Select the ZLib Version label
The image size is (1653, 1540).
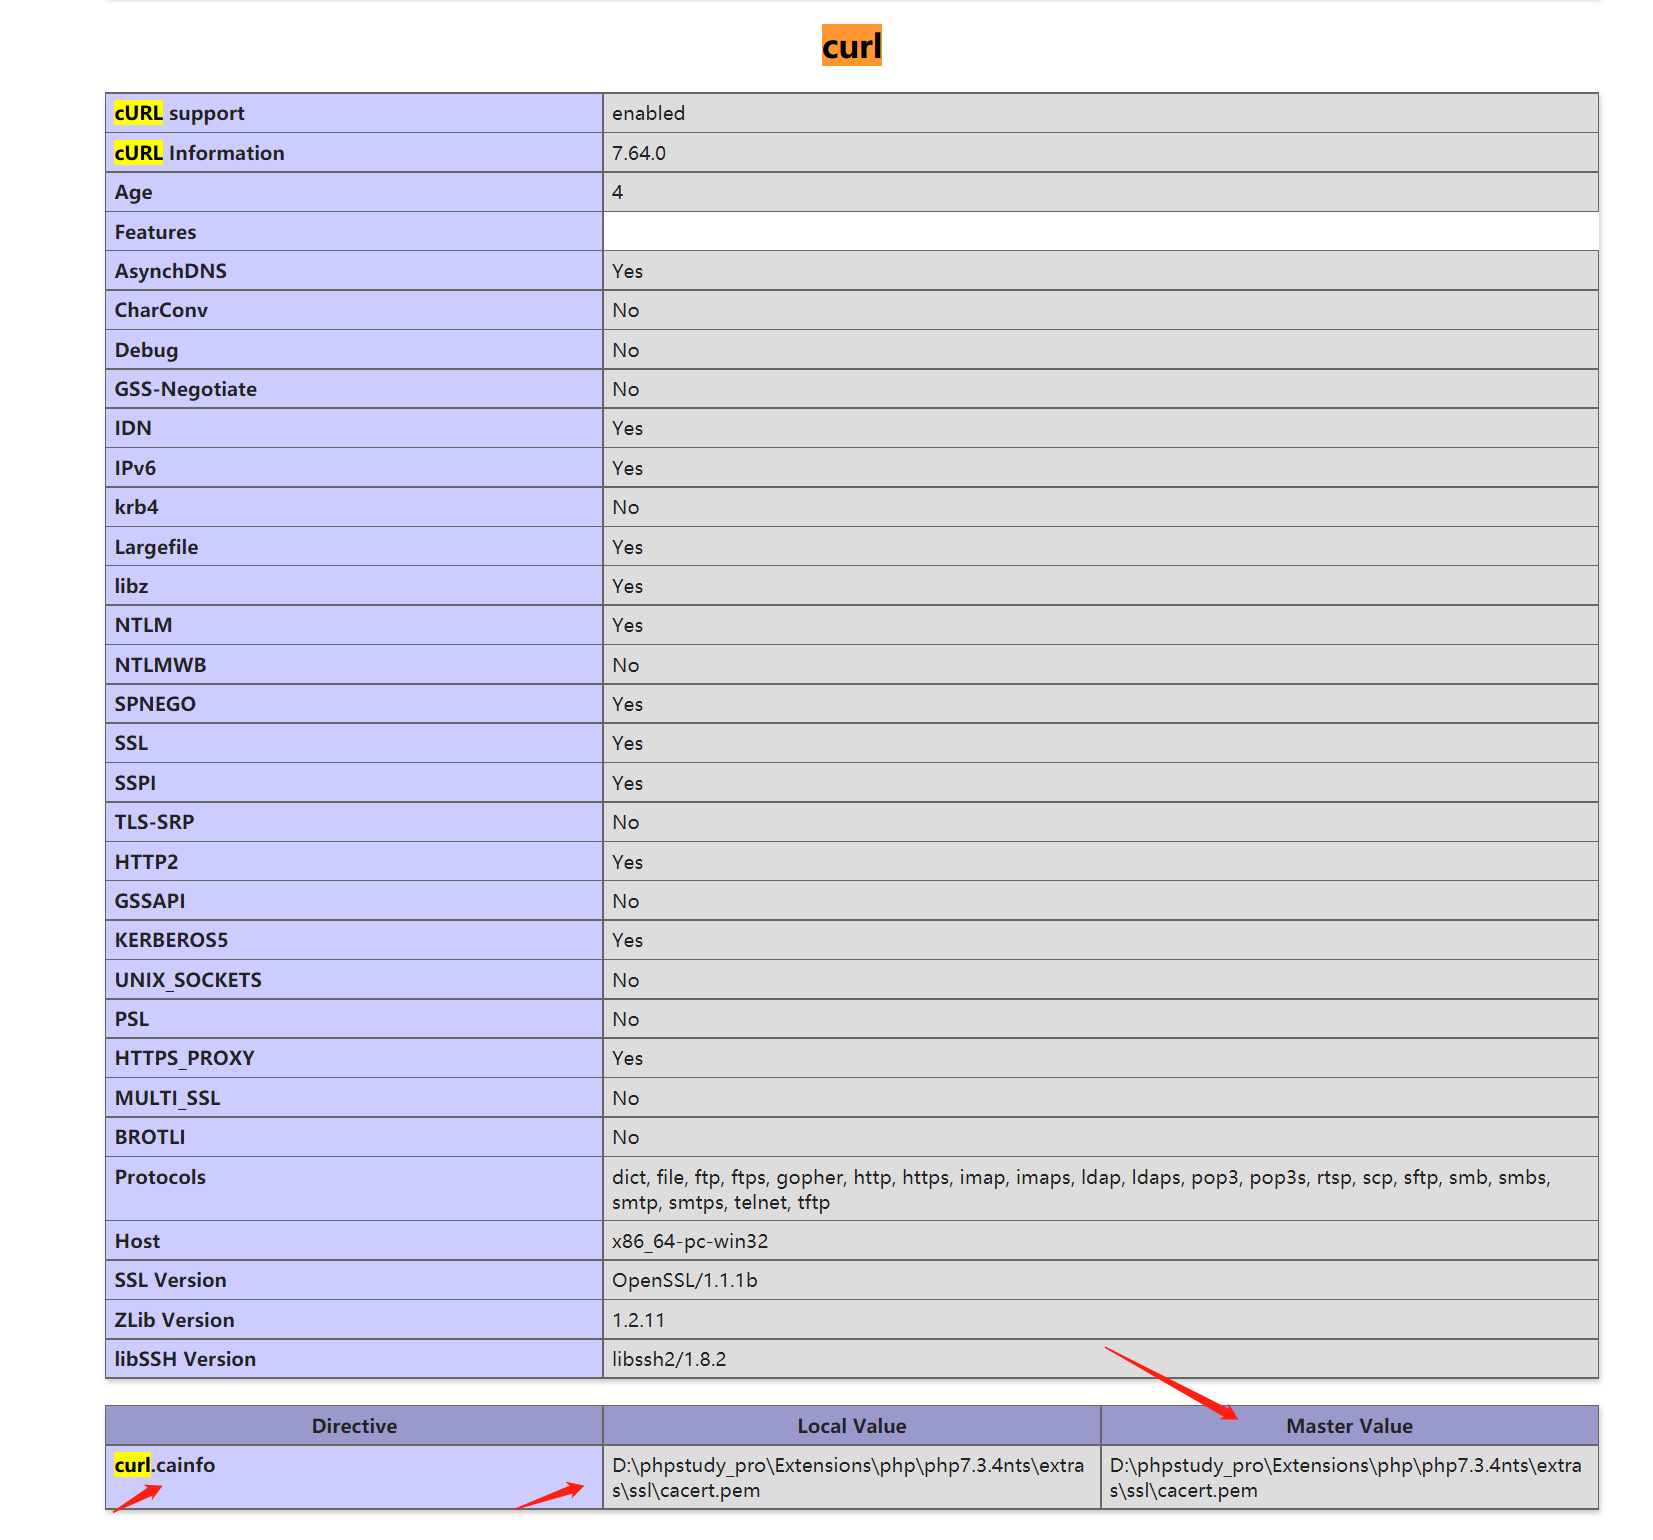click(174, 1320)
